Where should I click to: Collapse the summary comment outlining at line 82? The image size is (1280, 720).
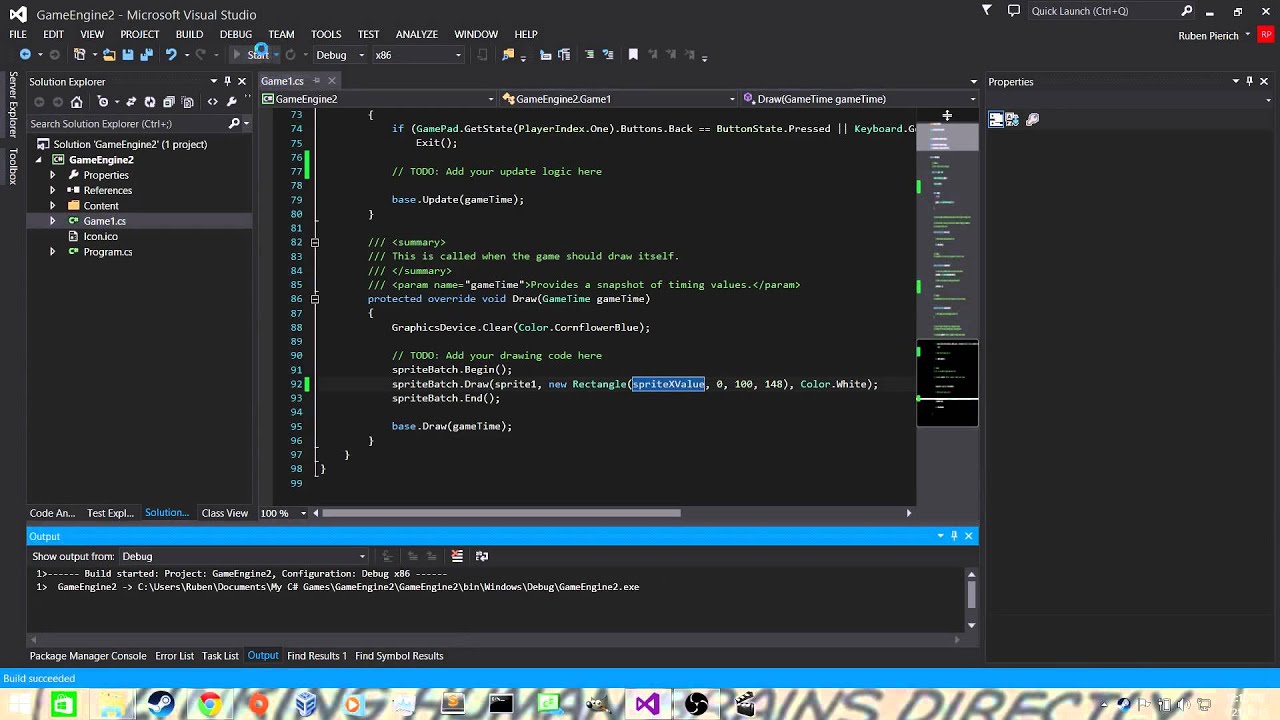tap(314, 242)
